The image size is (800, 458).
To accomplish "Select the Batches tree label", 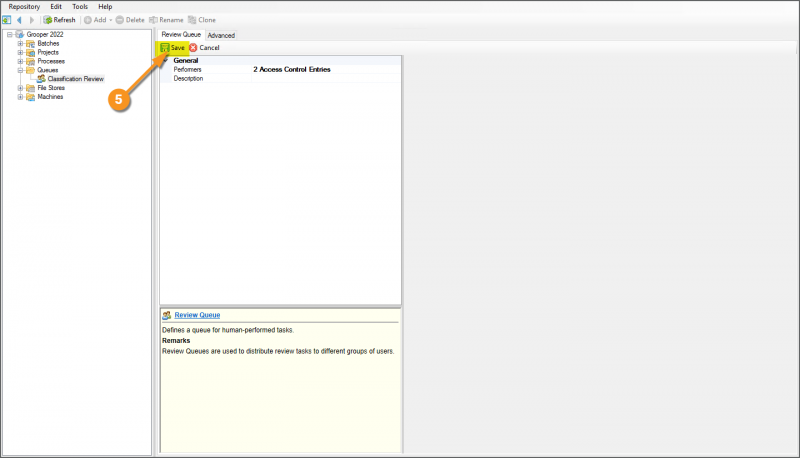I will point(48,43).
